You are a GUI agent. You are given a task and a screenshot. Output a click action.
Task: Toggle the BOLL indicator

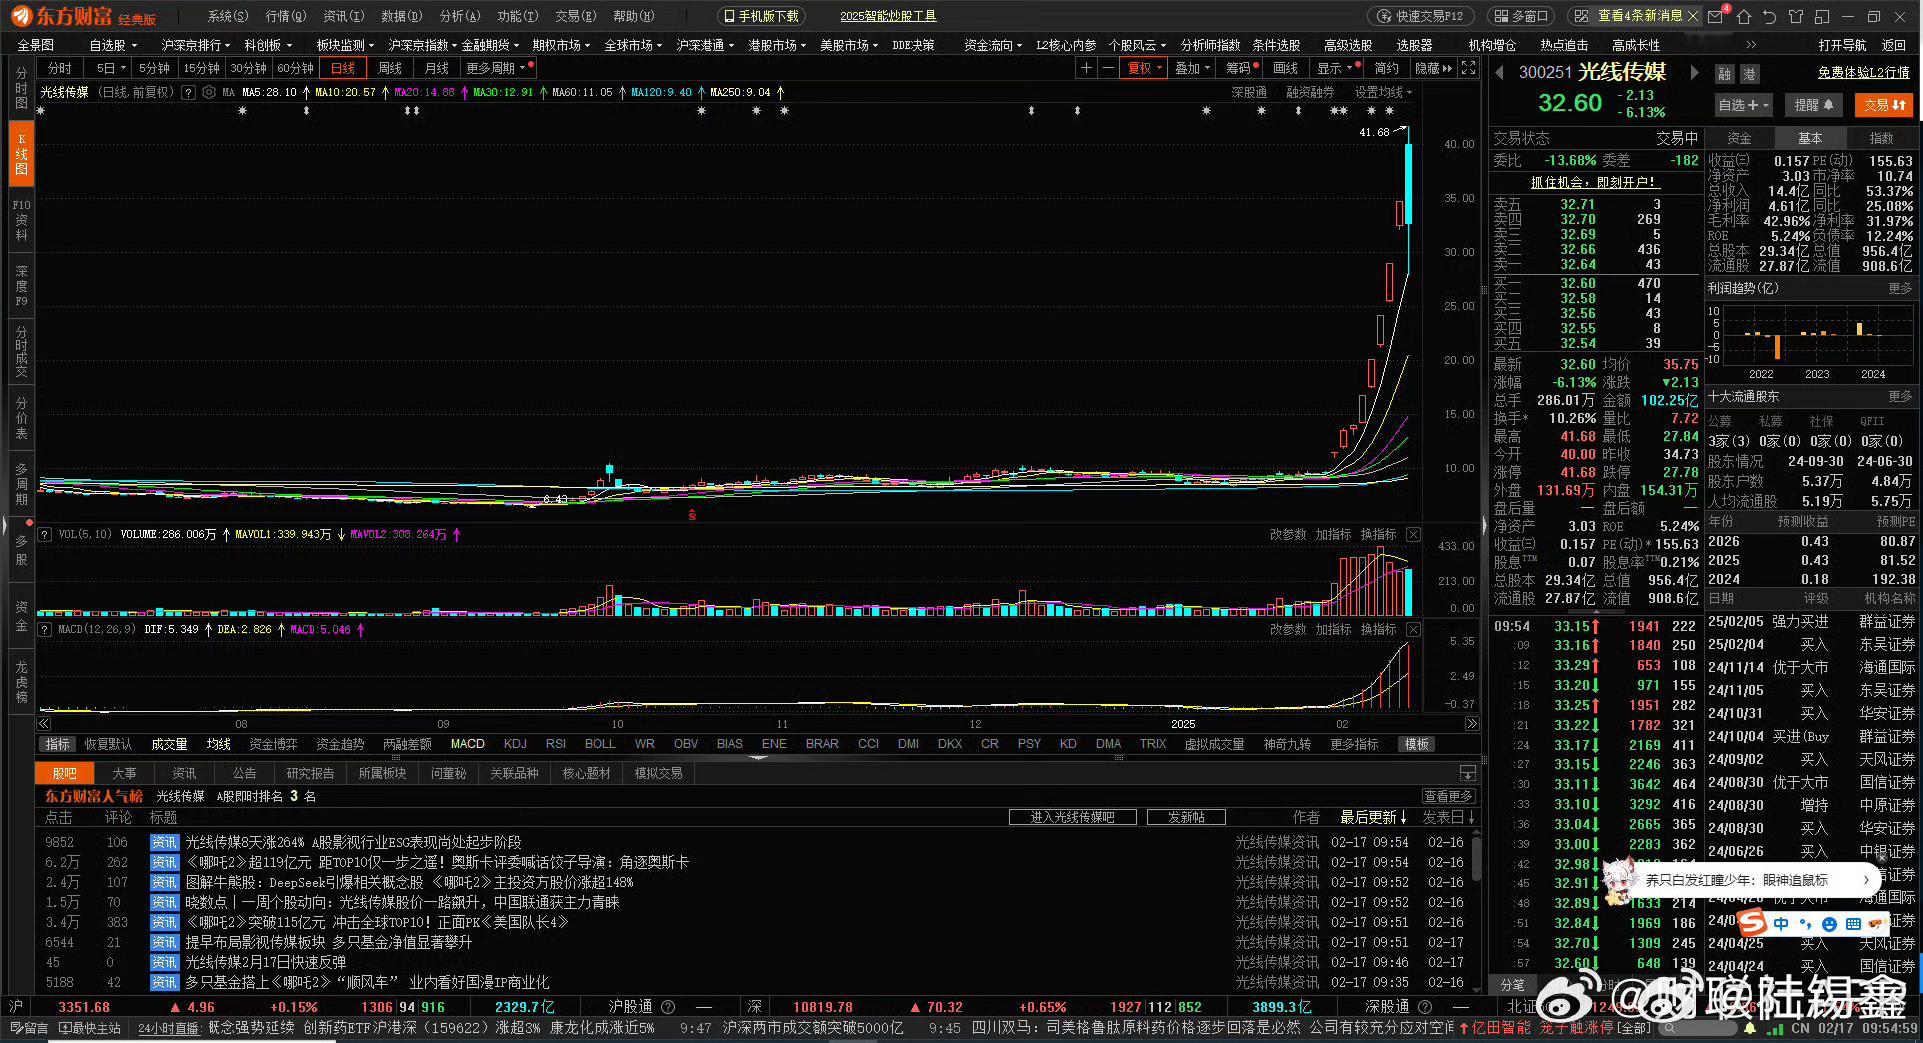click(600, 744)
